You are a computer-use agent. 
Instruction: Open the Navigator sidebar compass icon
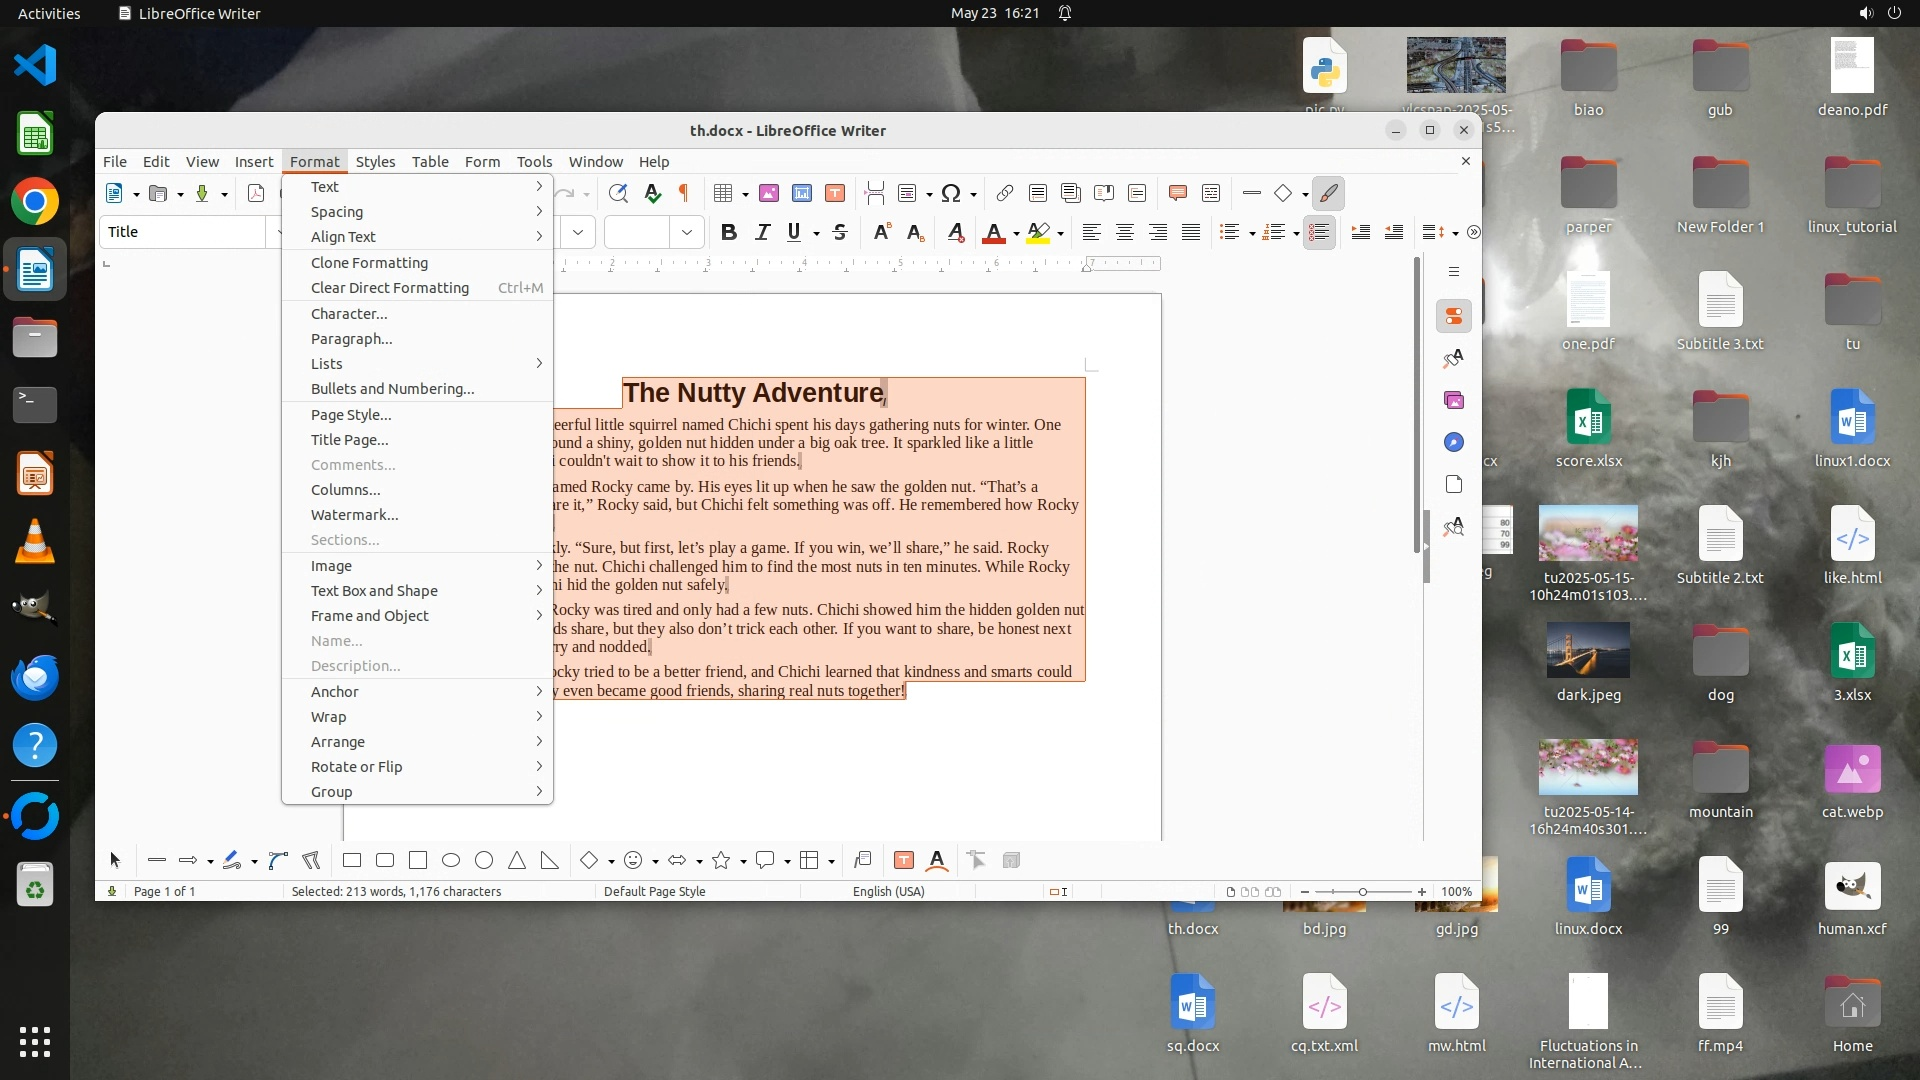[1454, 442]
